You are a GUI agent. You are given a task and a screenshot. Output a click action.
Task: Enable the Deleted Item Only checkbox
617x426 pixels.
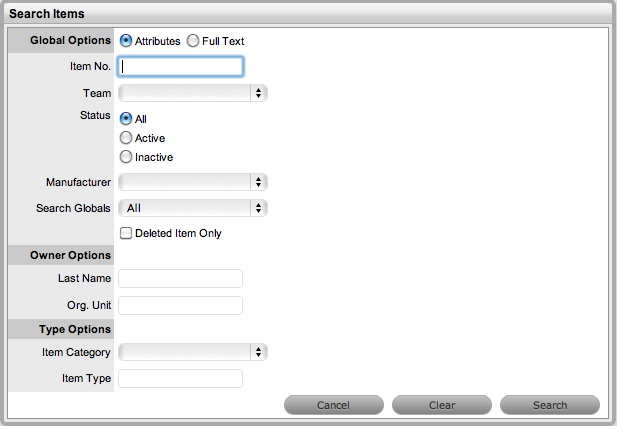click(126, 233)
